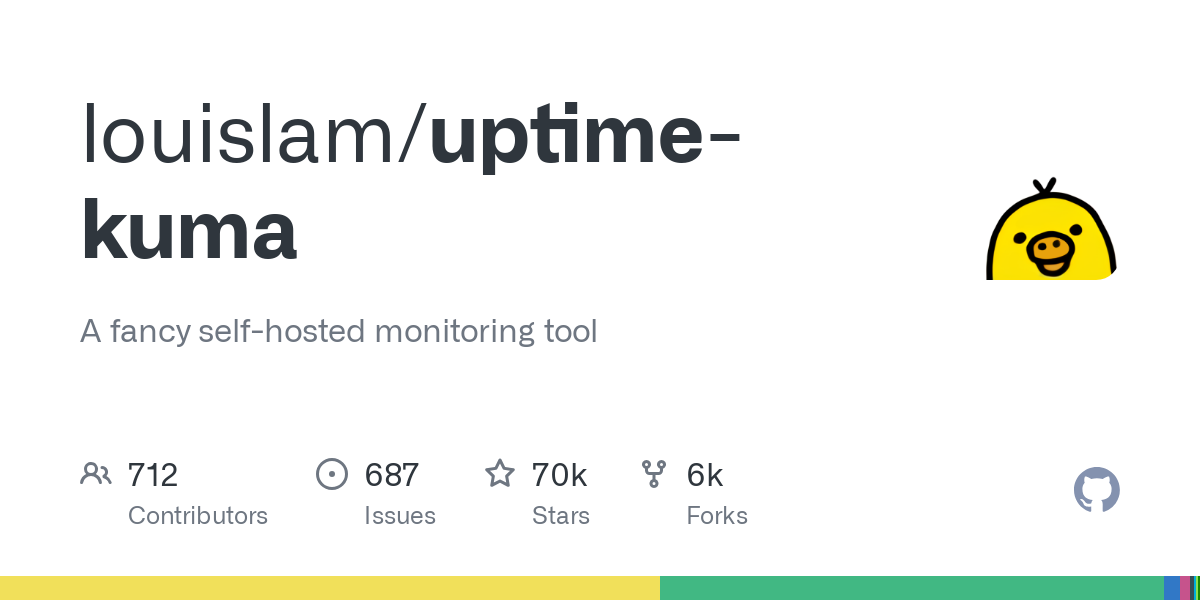The width and height of the screenshot is (1200, 600).
Task: Click the bold uptime-kuma repository name
Action: [x=410, y=185]
